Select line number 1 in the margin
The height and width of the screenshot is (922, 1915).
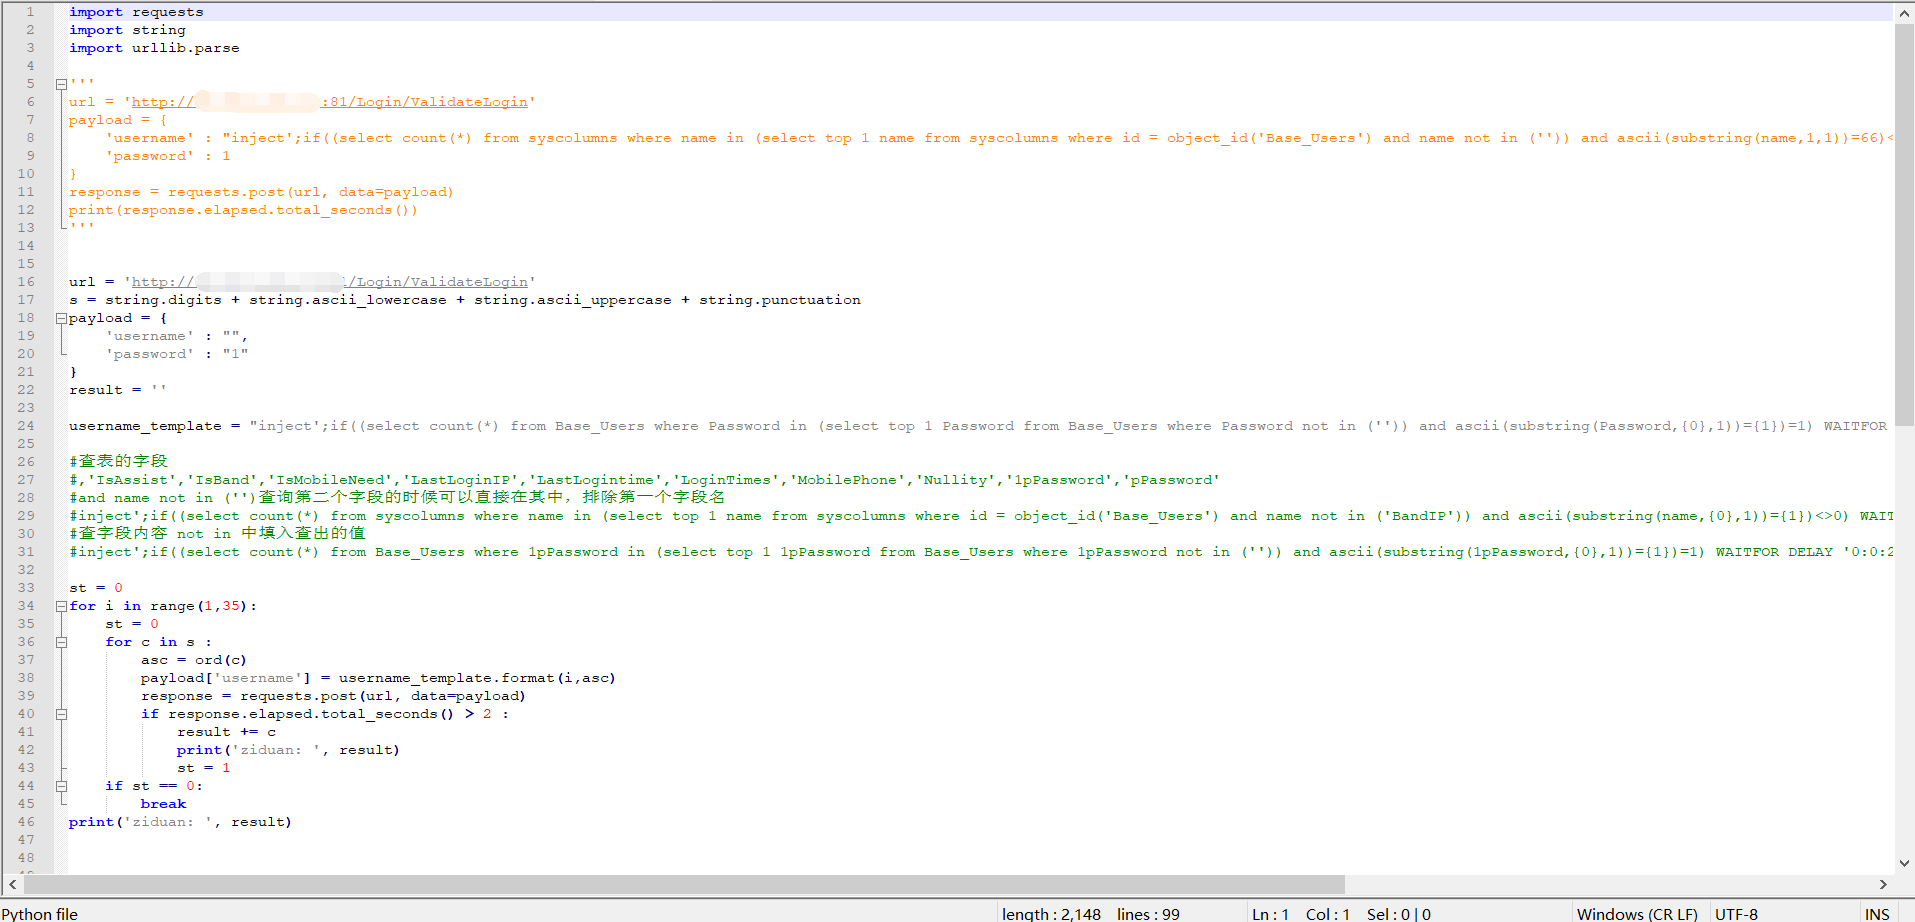(x=30, y=12)
